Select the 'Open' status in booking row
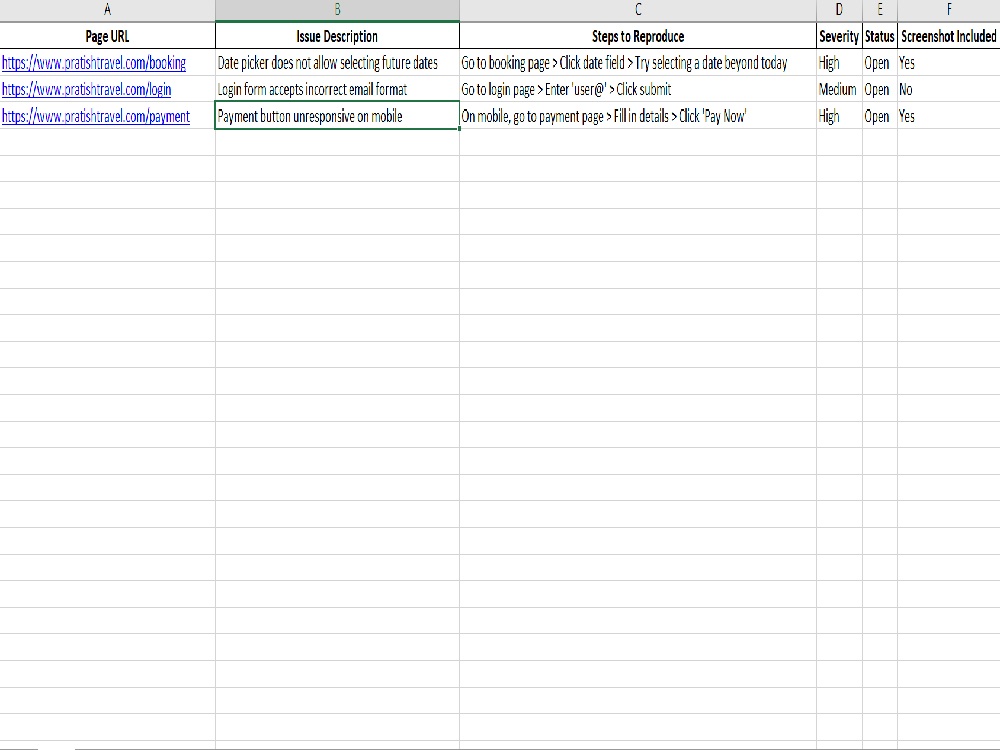 (x=880, y=62)
